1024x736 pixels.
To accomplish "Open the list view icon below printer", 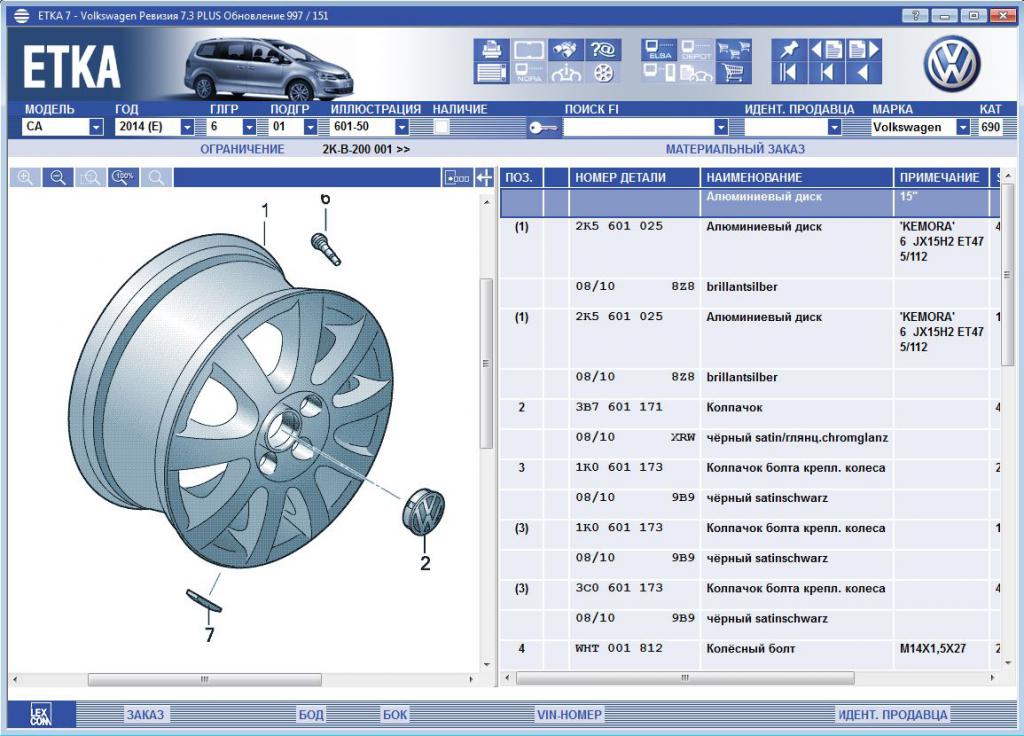I will 491,72.
